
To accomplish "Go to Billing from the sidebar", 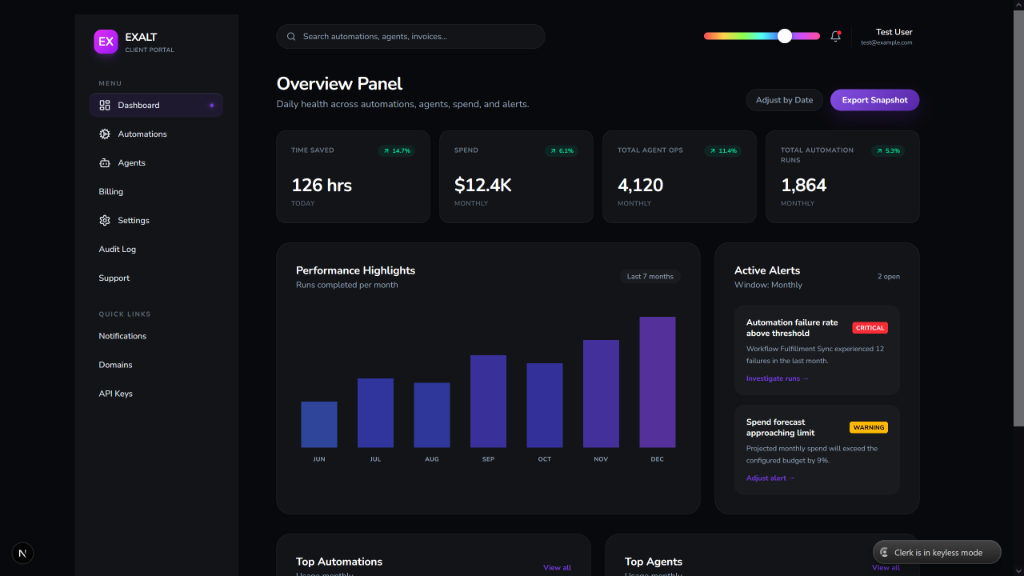I will point(110,191).
